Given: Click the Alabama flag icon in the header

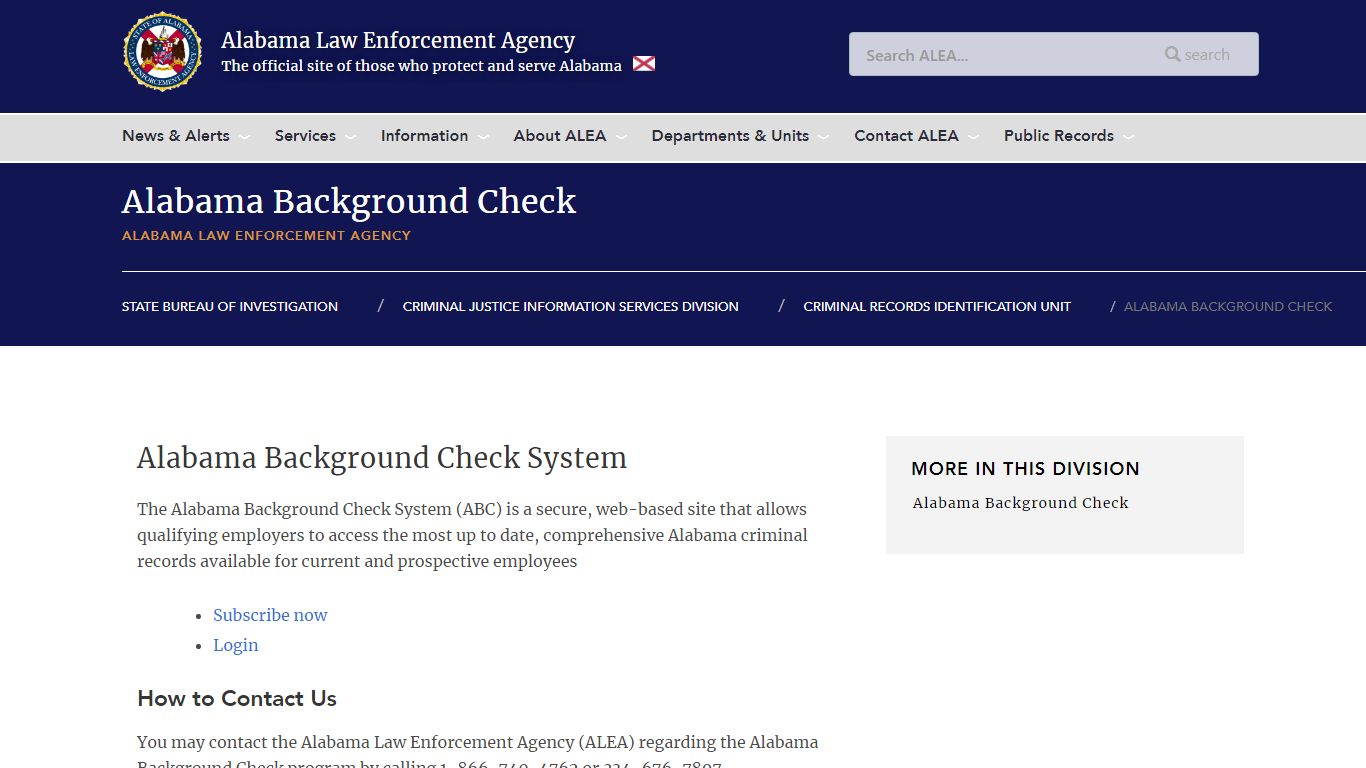Looking at the screenshot, I should (x=644, y=64).
